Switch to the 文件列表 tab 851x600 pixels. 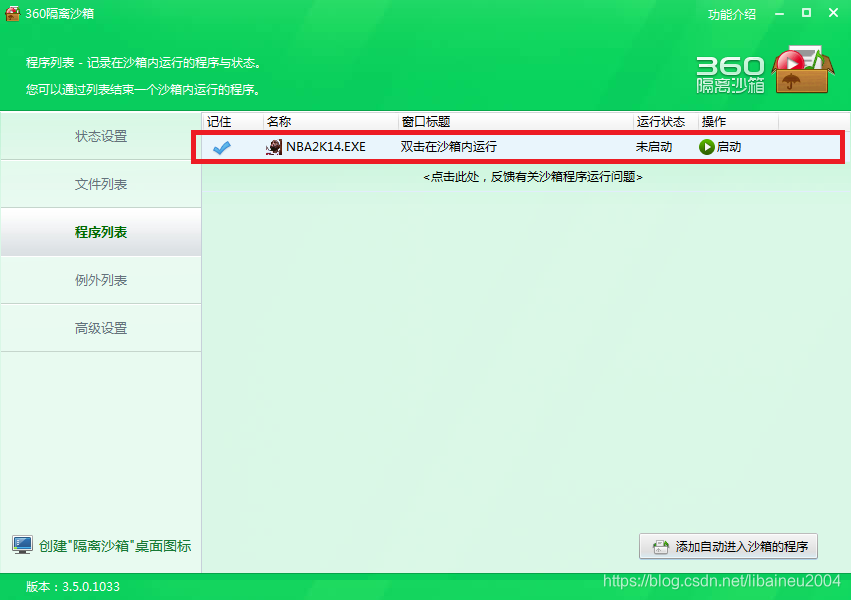(x=101, y=184)
